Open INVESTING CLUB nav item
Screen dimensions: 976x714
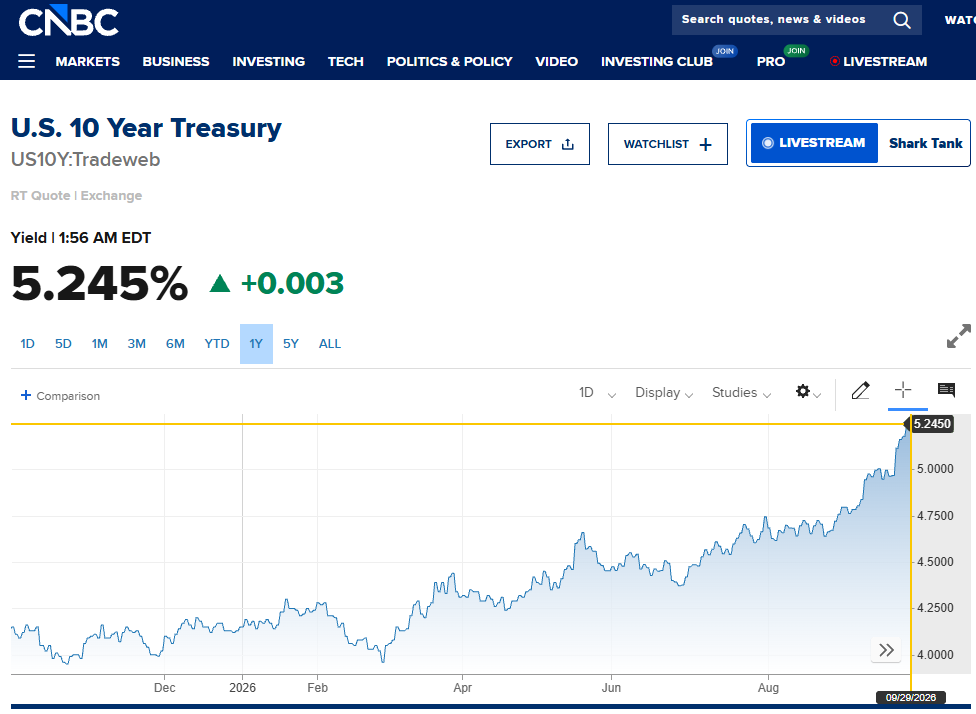pyautogui.click(x=657, y=62)
